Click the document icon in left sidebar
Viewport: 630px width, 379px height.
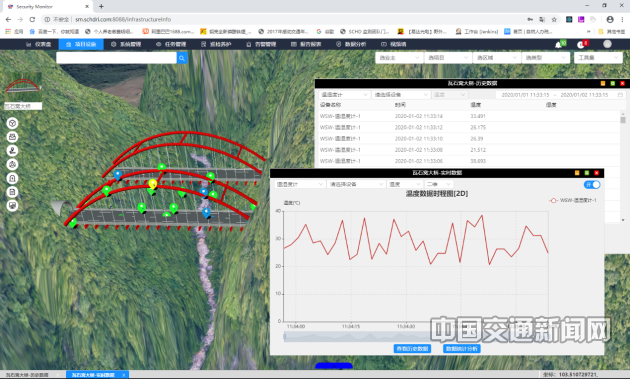(12, 192)
